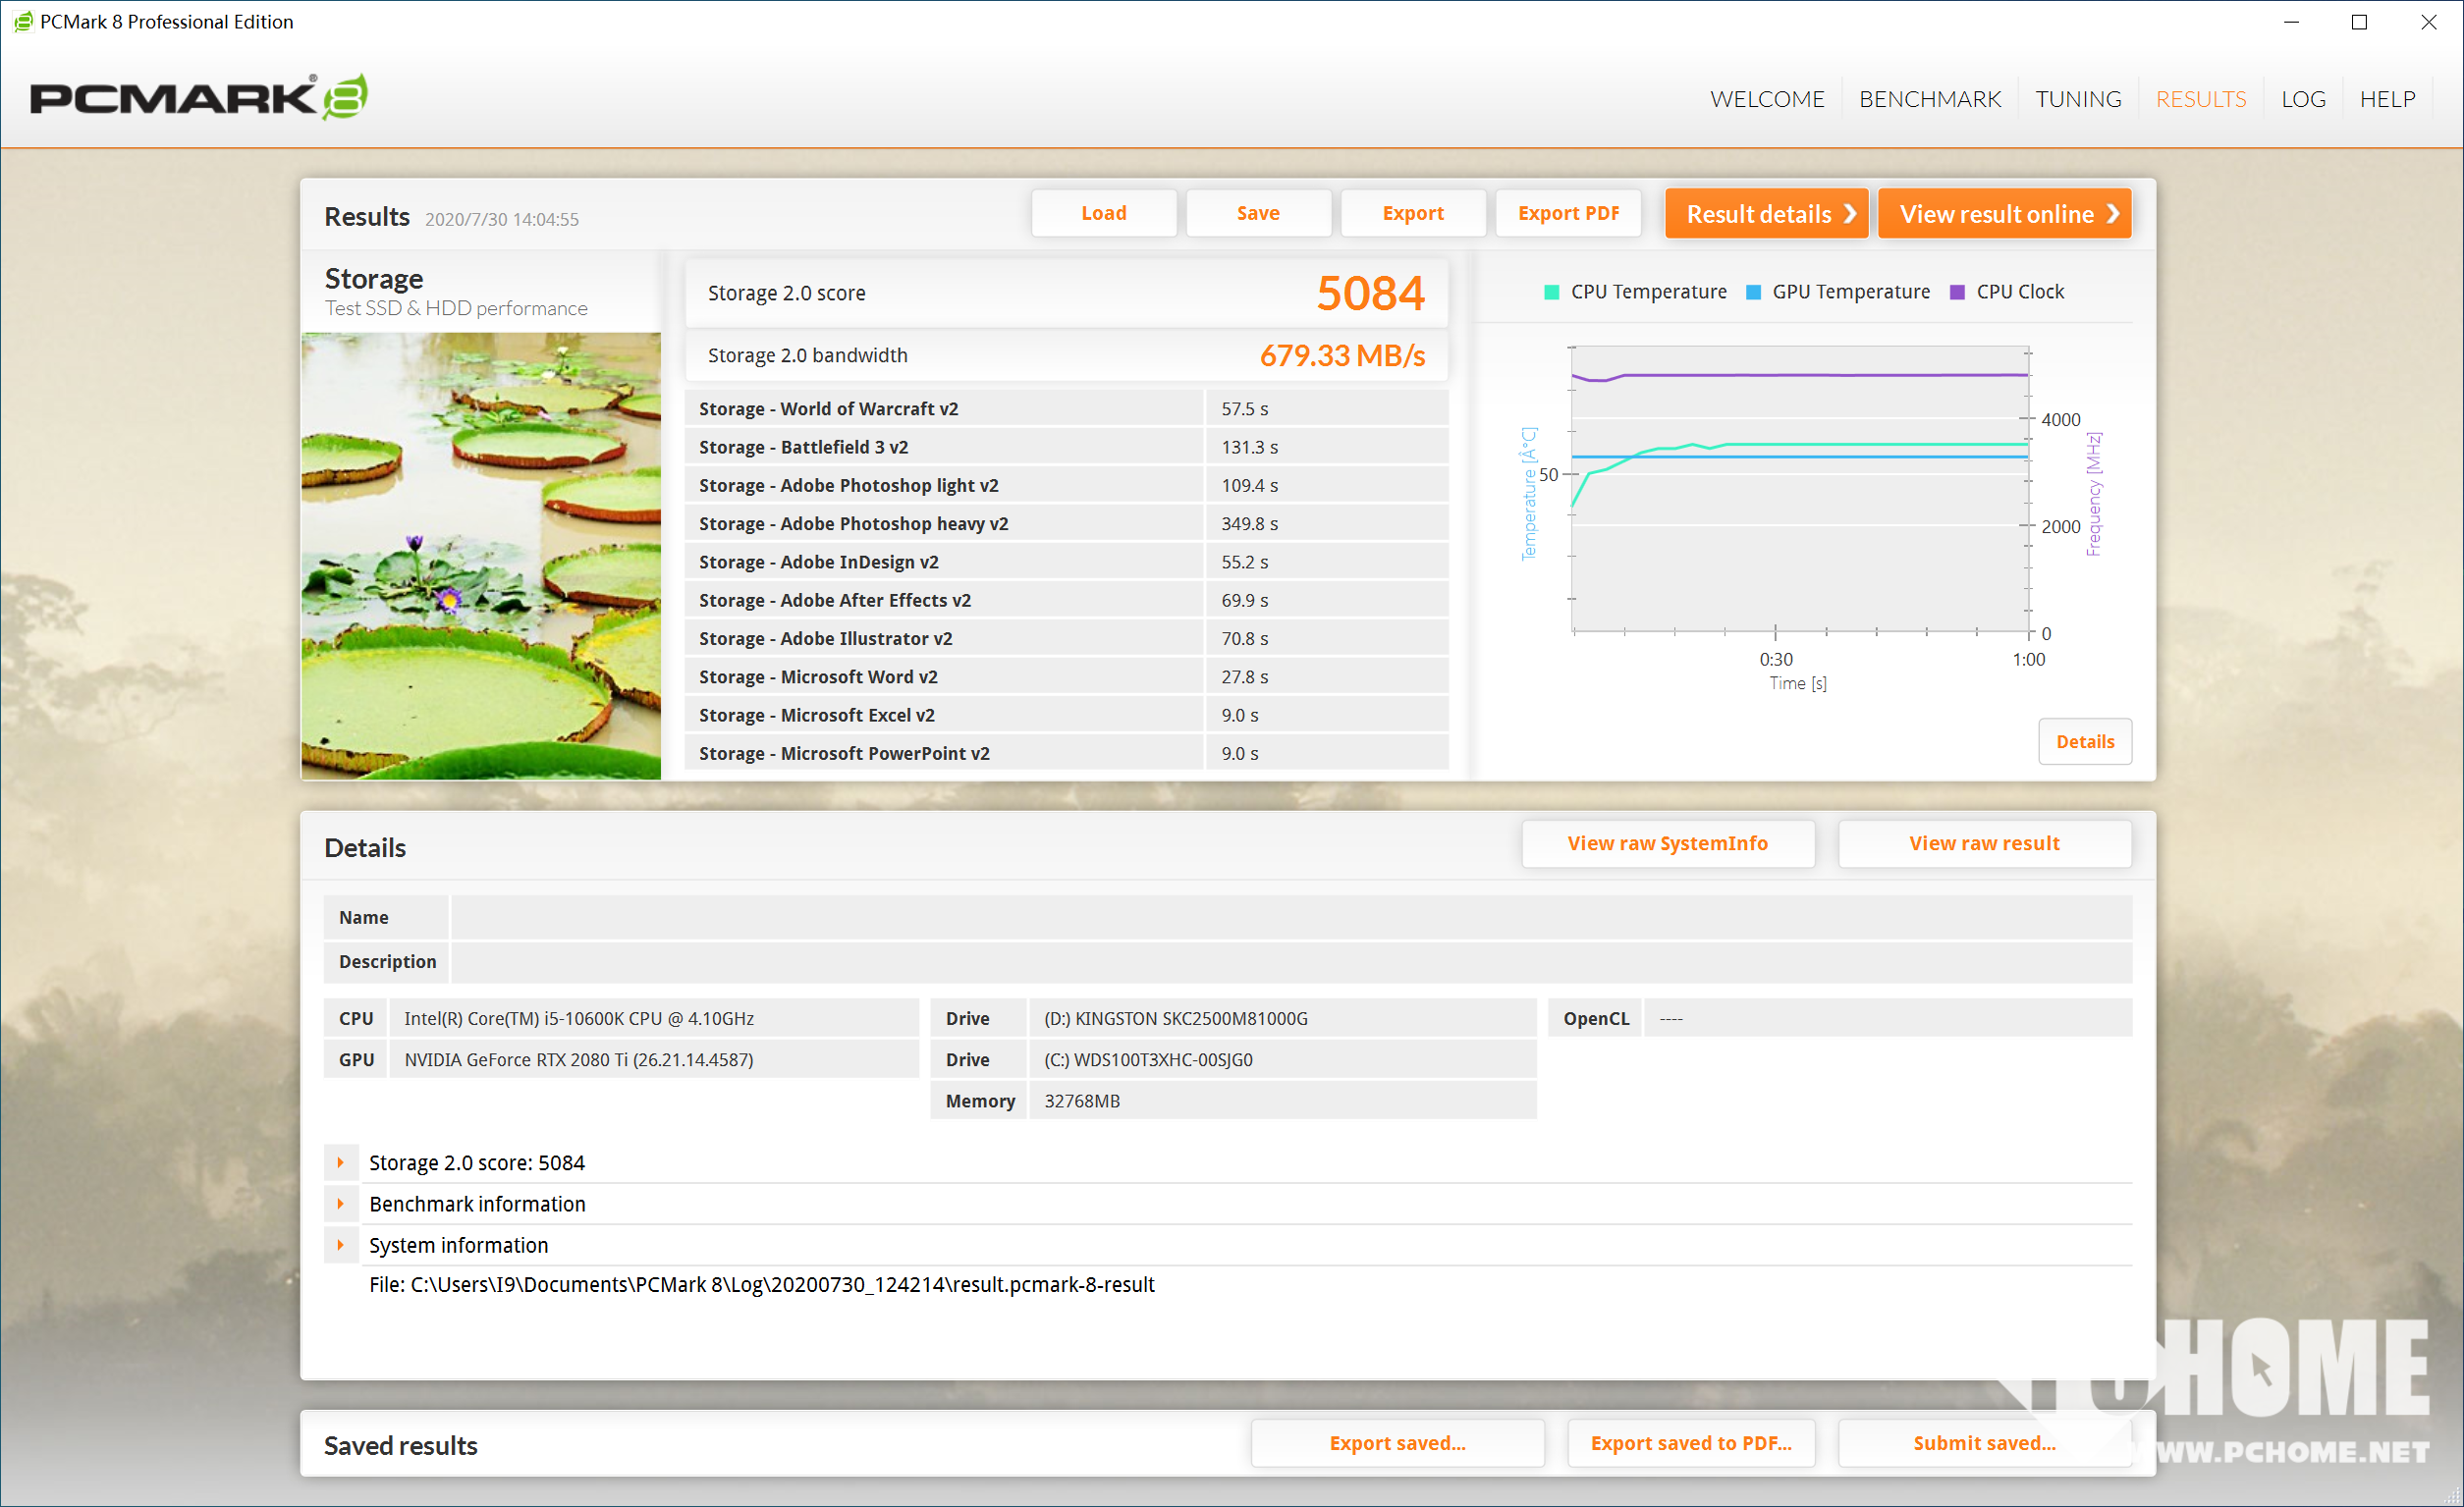Expand Benchmark information
Screen dimensions: 2464x1507
pyautogui.click(x=341, y=1203)
